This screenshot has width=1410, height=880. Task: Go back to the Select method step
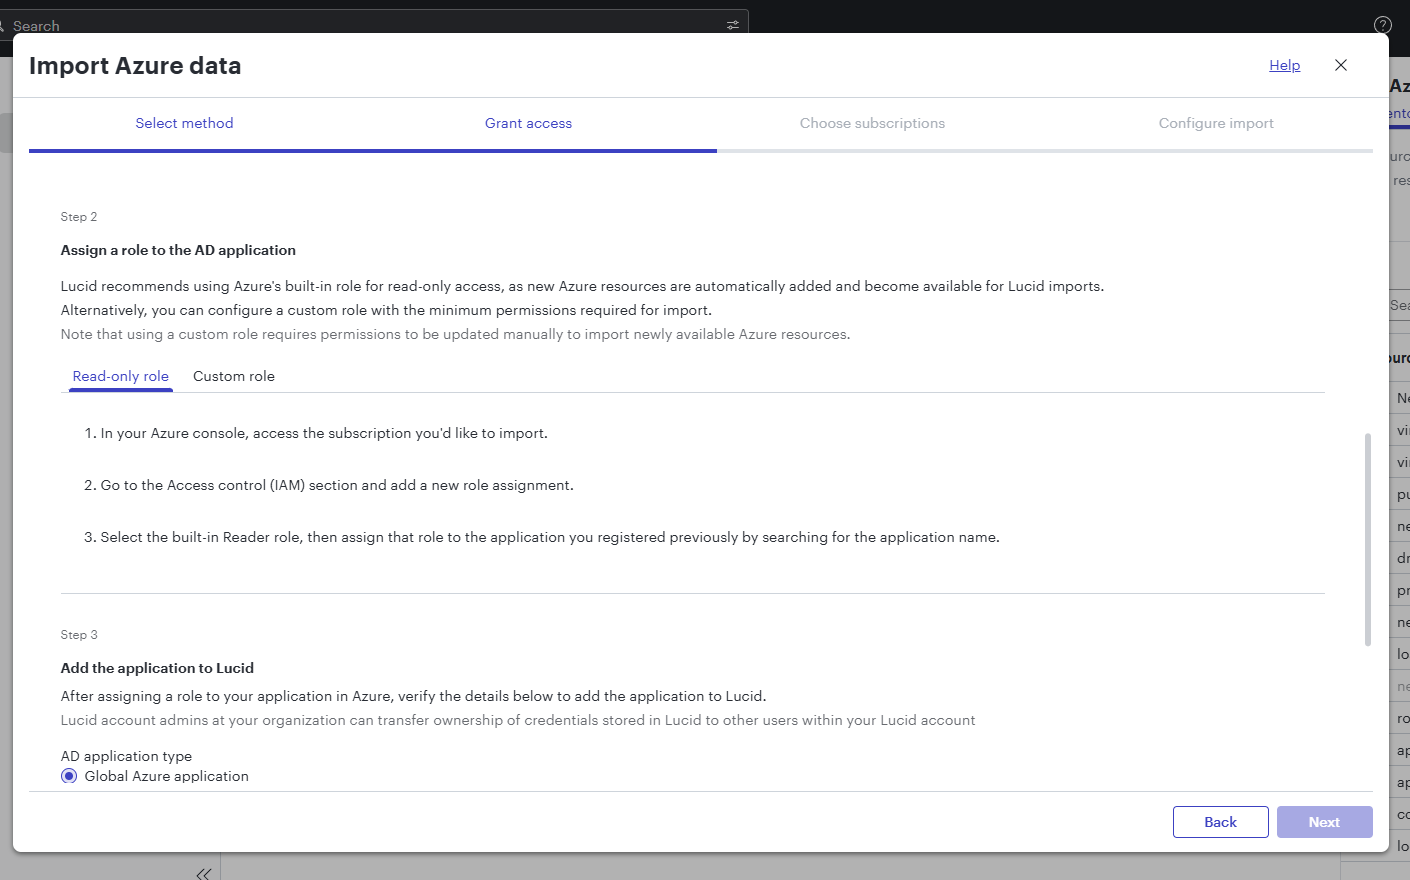[x=184, y=122]
